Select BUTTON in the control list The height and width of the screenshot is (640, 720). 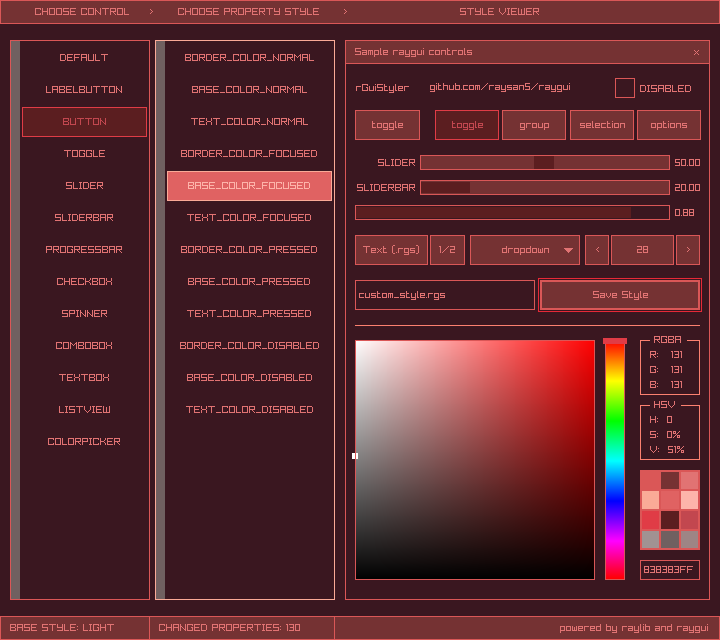click(x=84, y=122)
